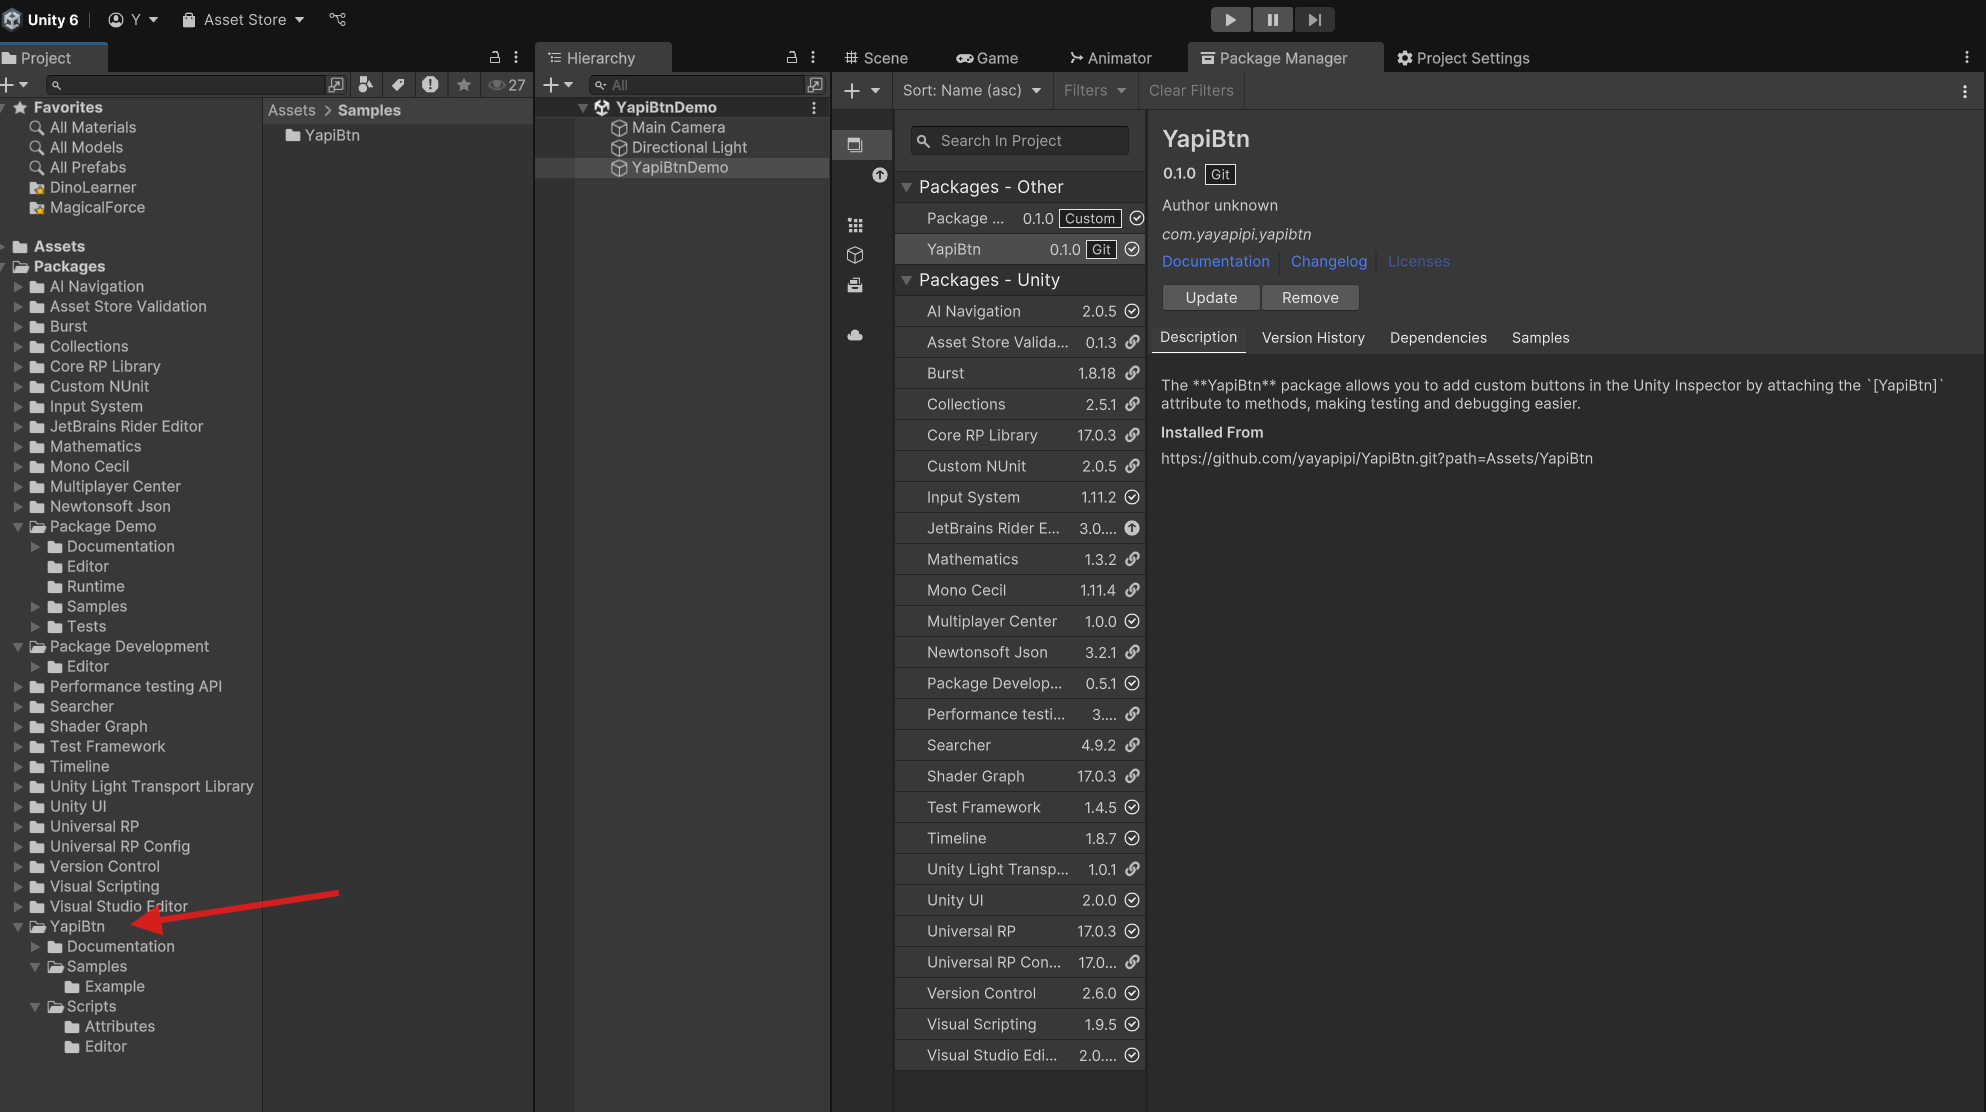Screen dimensions: 1986x1112
Task: Toggle the Project panel lock
Action: (x=494, y=58)
